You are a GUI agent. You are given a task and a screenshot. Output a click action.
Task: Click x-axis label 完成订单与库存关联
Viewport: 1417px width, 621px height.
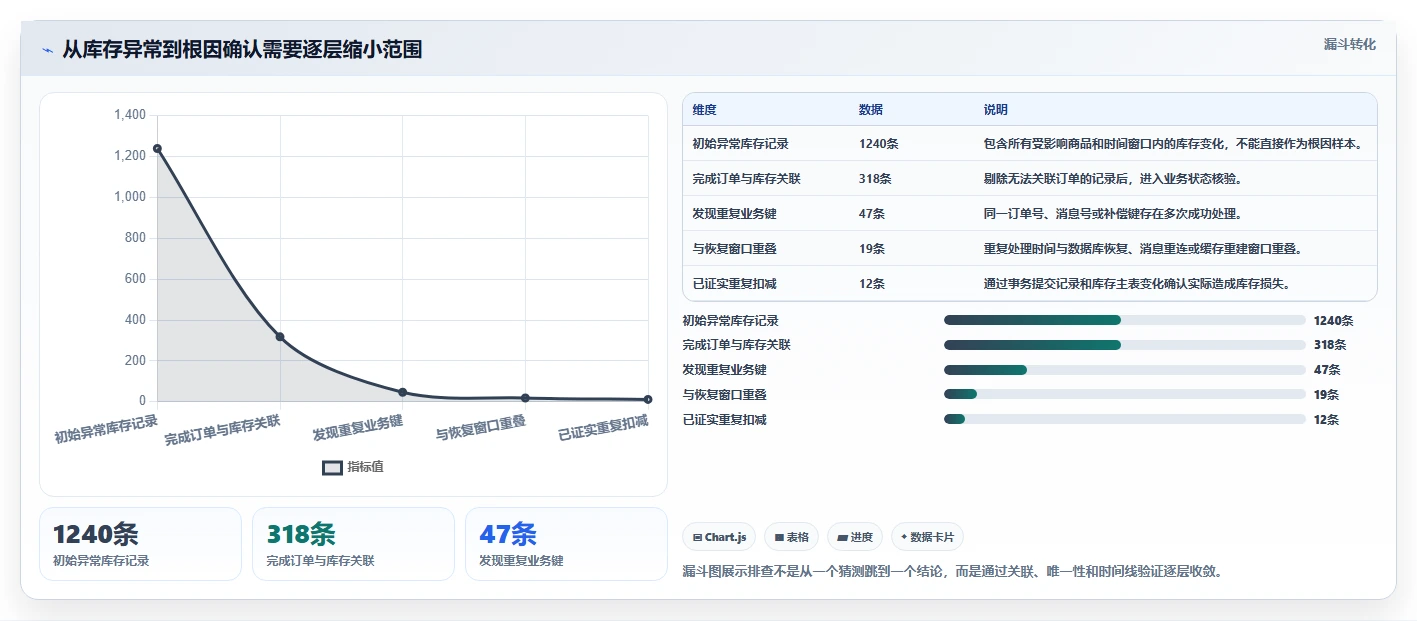click(223, 431)
